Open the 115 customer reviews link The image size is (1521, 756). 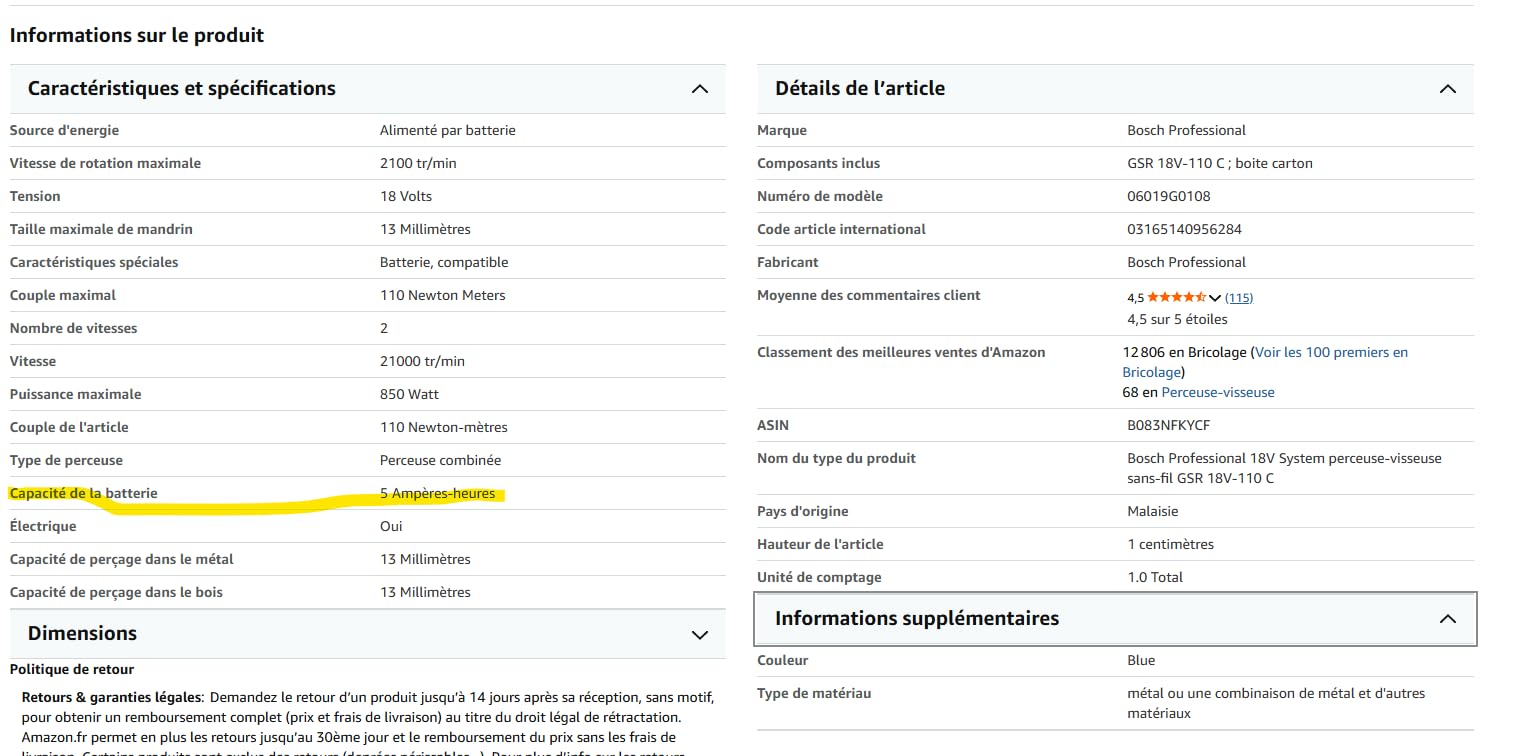point(1239,298)
